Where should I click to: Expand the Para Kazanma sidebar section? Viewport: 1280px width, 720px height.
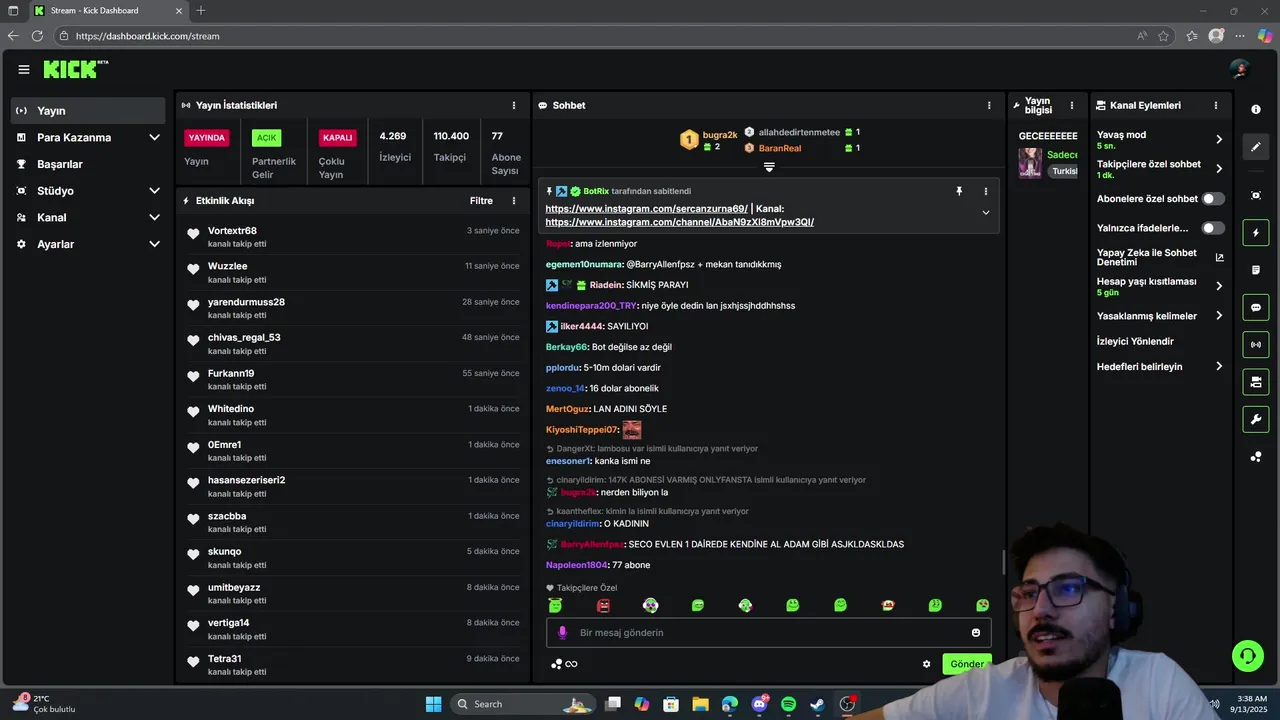[x=154, y=137]
